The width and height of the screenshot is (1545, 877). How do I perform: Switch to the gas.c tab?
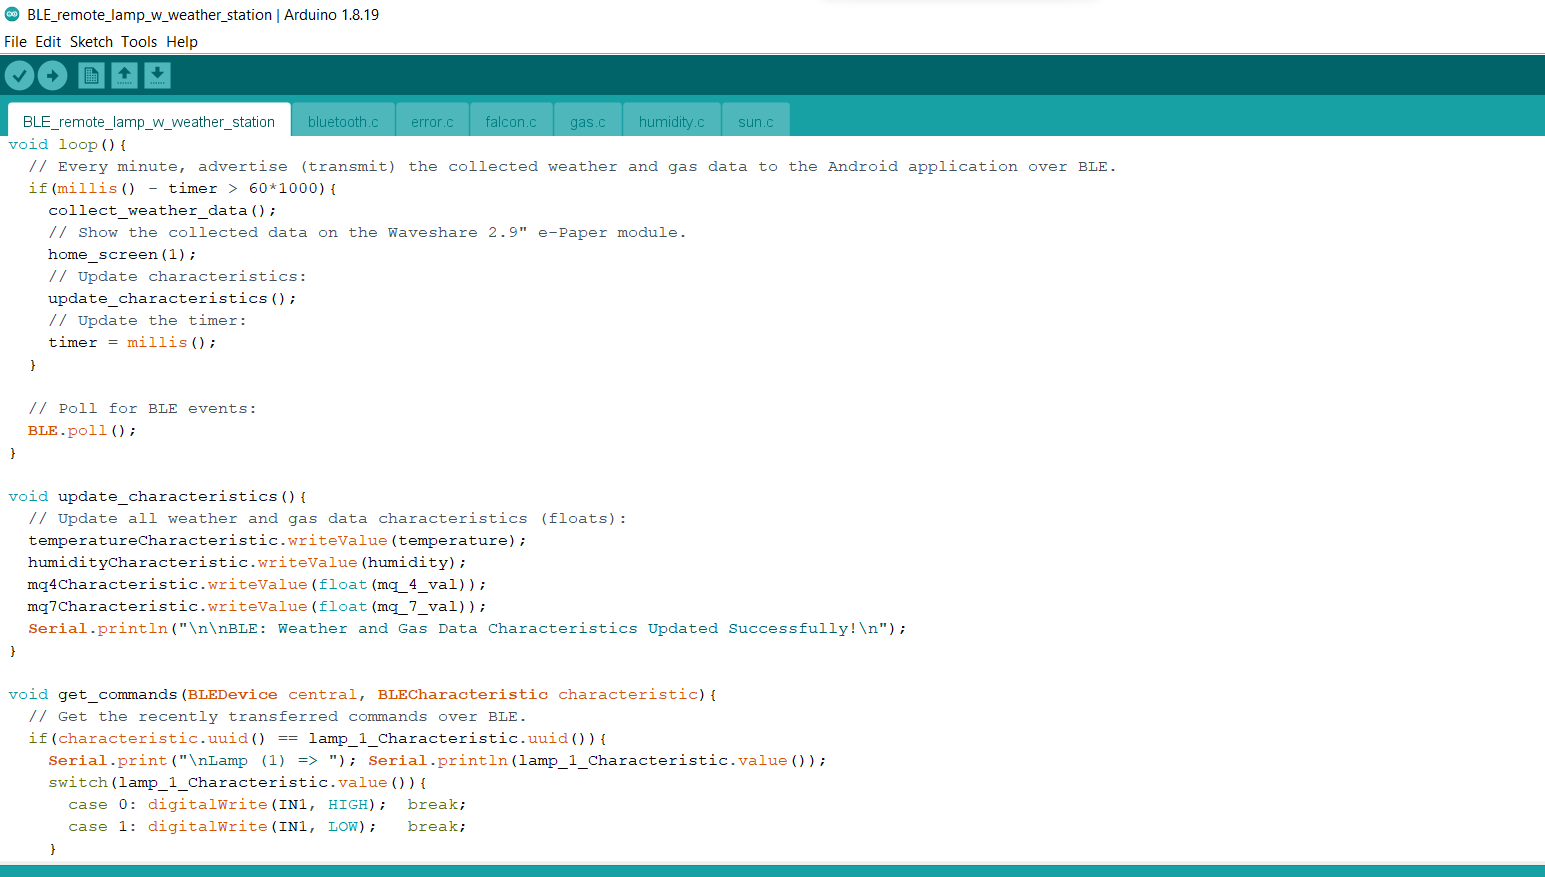(x=587, y=120)
